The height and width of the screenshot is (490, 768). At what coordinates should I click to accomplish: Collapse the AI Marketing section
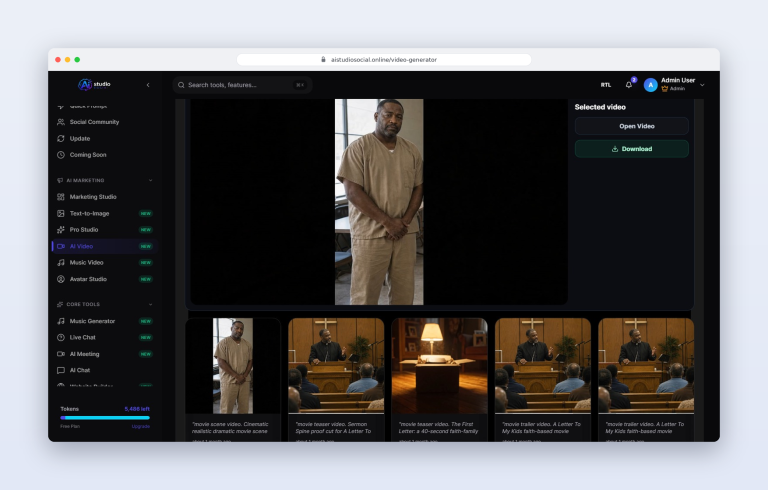pos(150,180)
